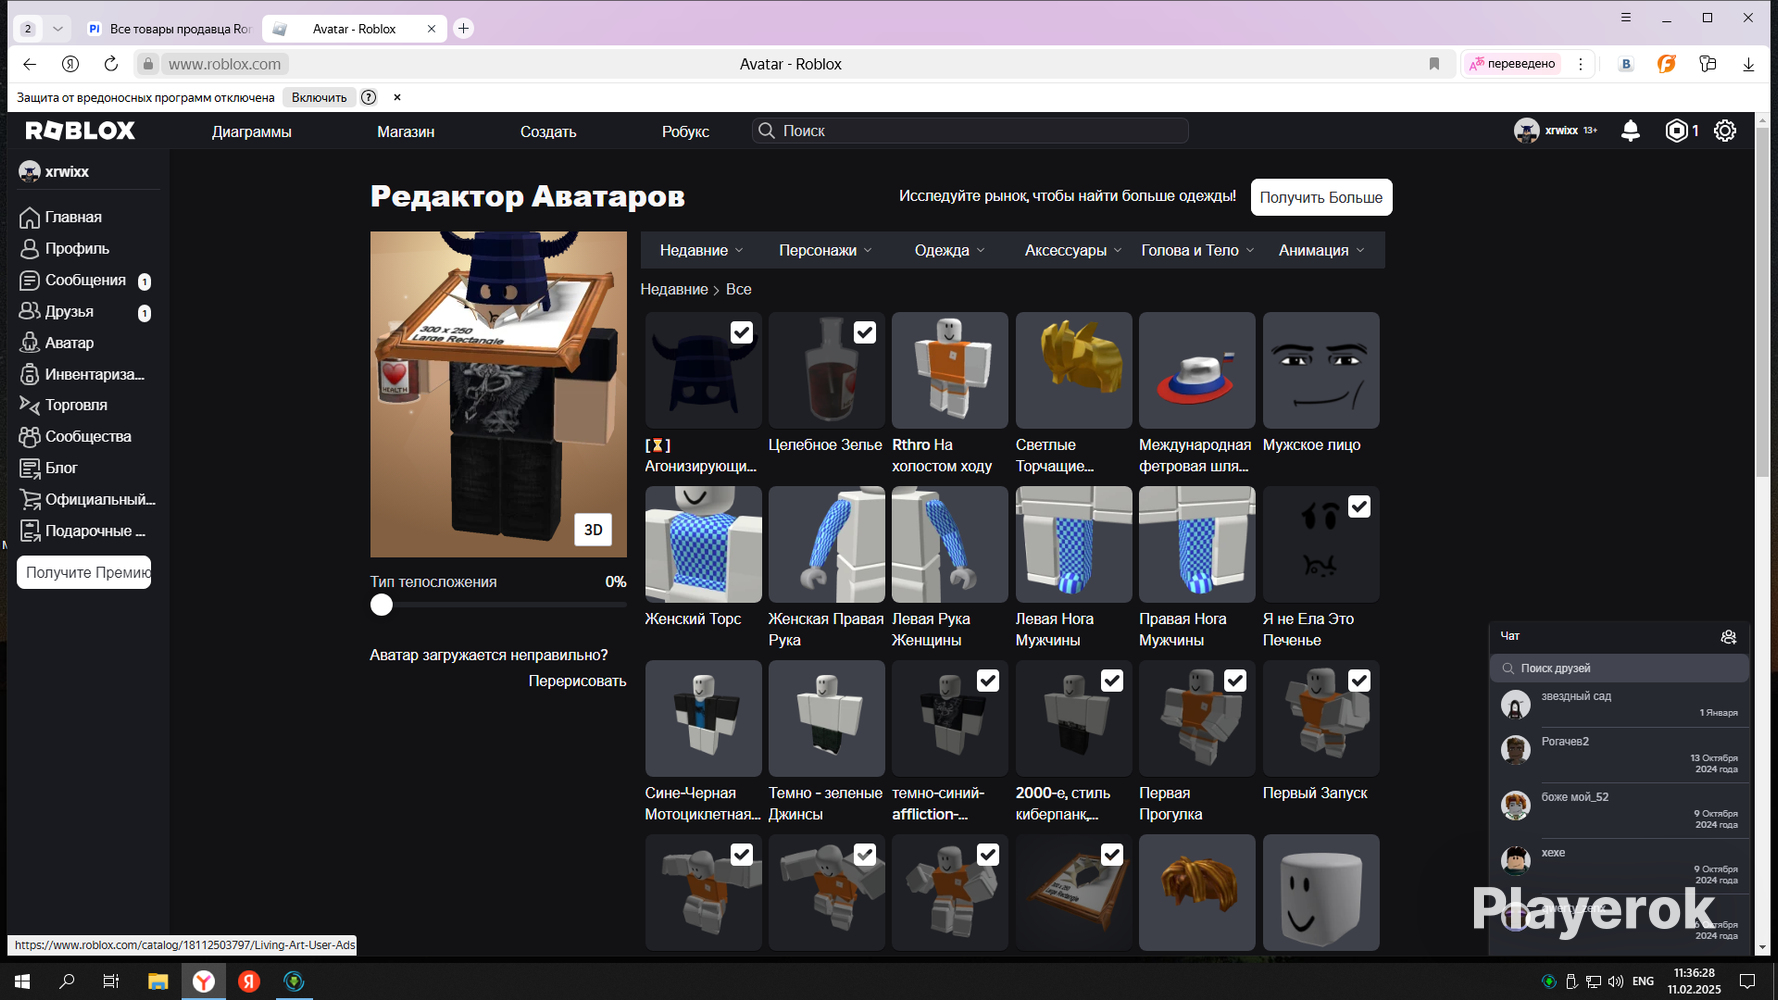The height and width of the screenshot is (1000, 1778).
Task: Click the bookmark icon in address bar
Action: 1434,64
